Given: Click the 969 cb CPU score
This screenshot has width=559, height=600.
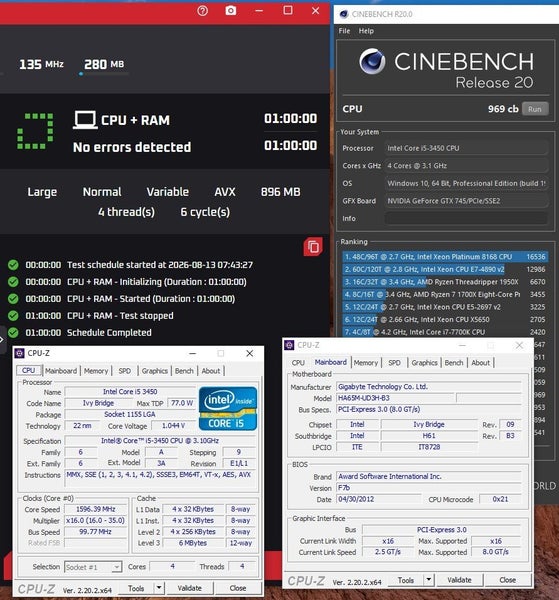Looking at the screenshot, I should [503, 109].
